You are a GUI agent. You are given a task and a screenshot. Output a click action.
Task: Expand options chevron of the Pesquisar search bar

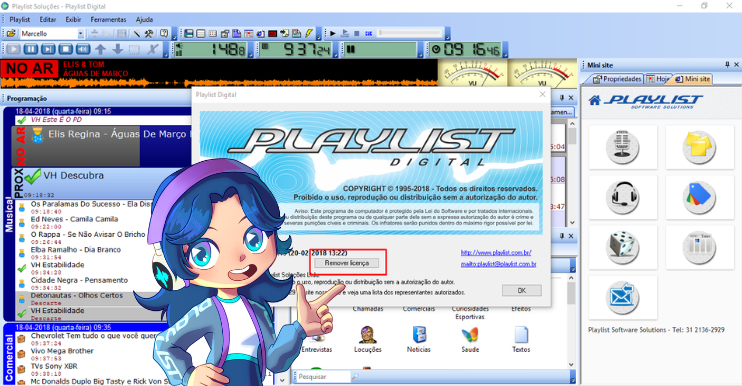pyautogui.click(x=573, y=377)
